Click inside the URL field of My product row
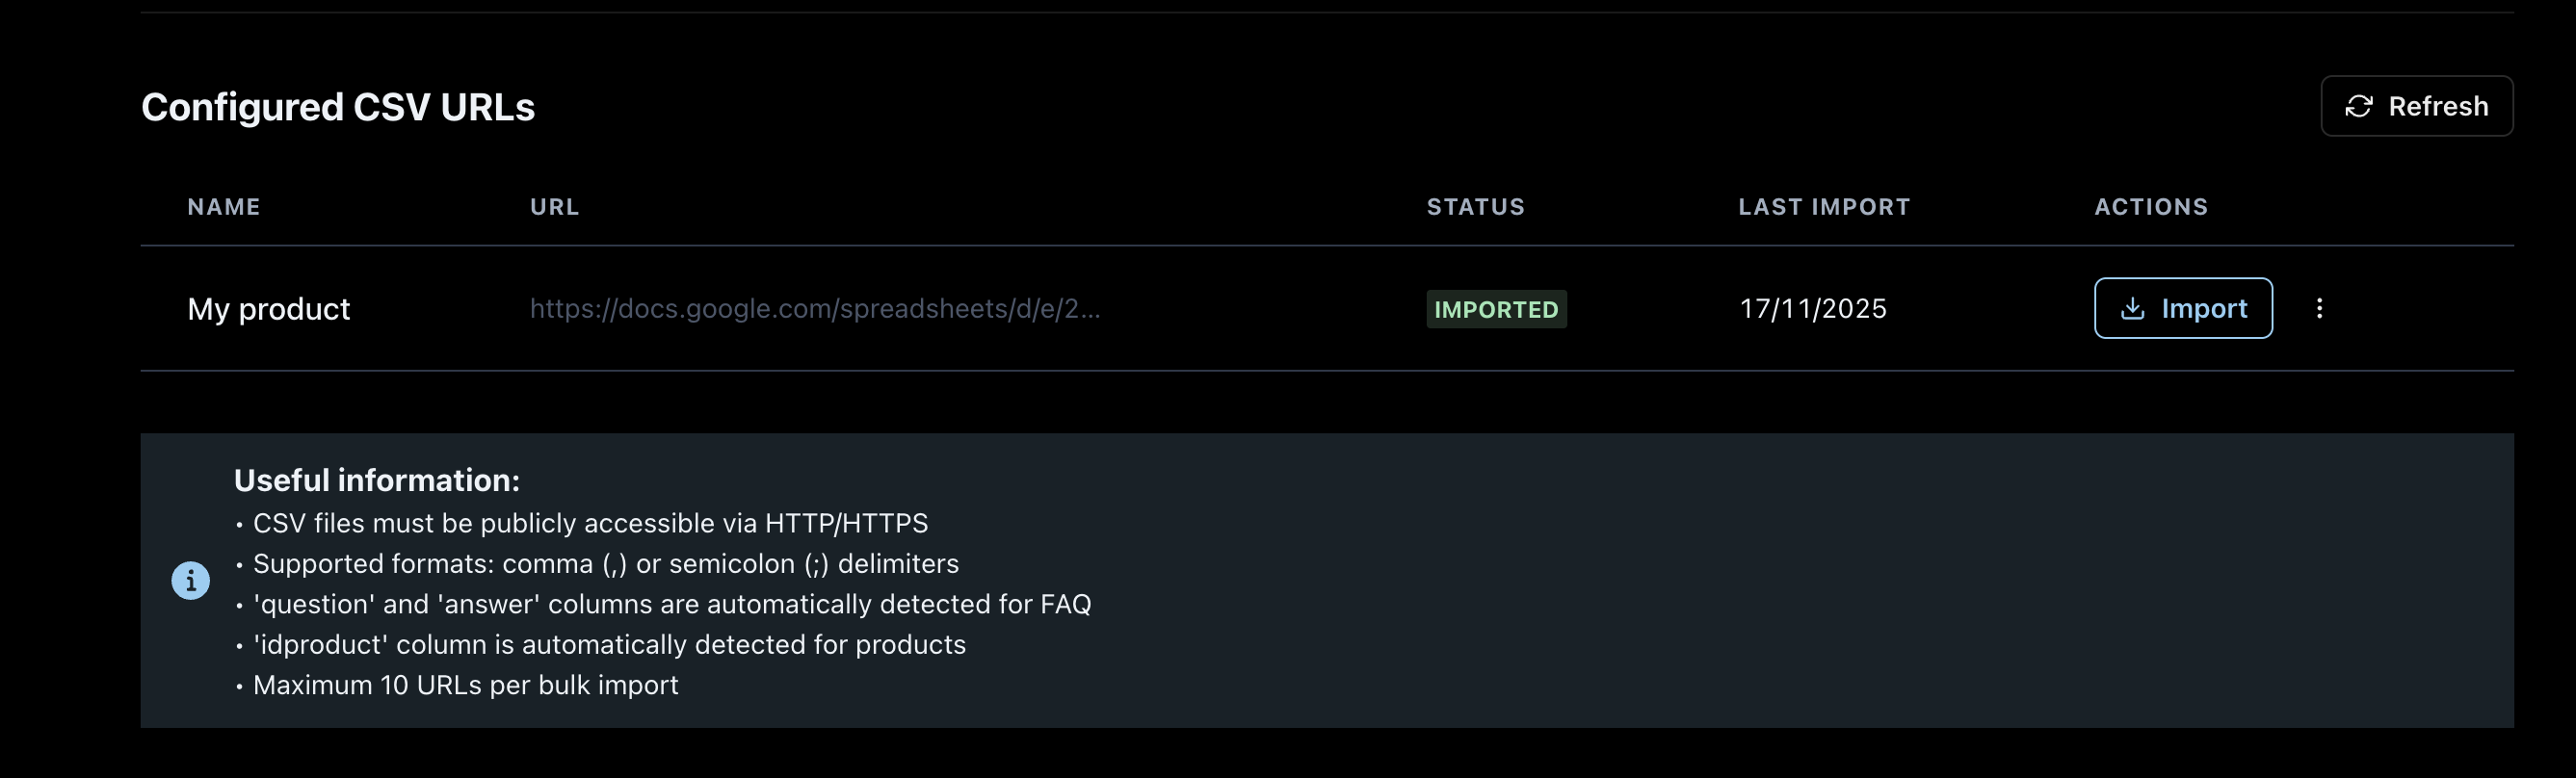 pyautogui.click(x=815, y=308)
